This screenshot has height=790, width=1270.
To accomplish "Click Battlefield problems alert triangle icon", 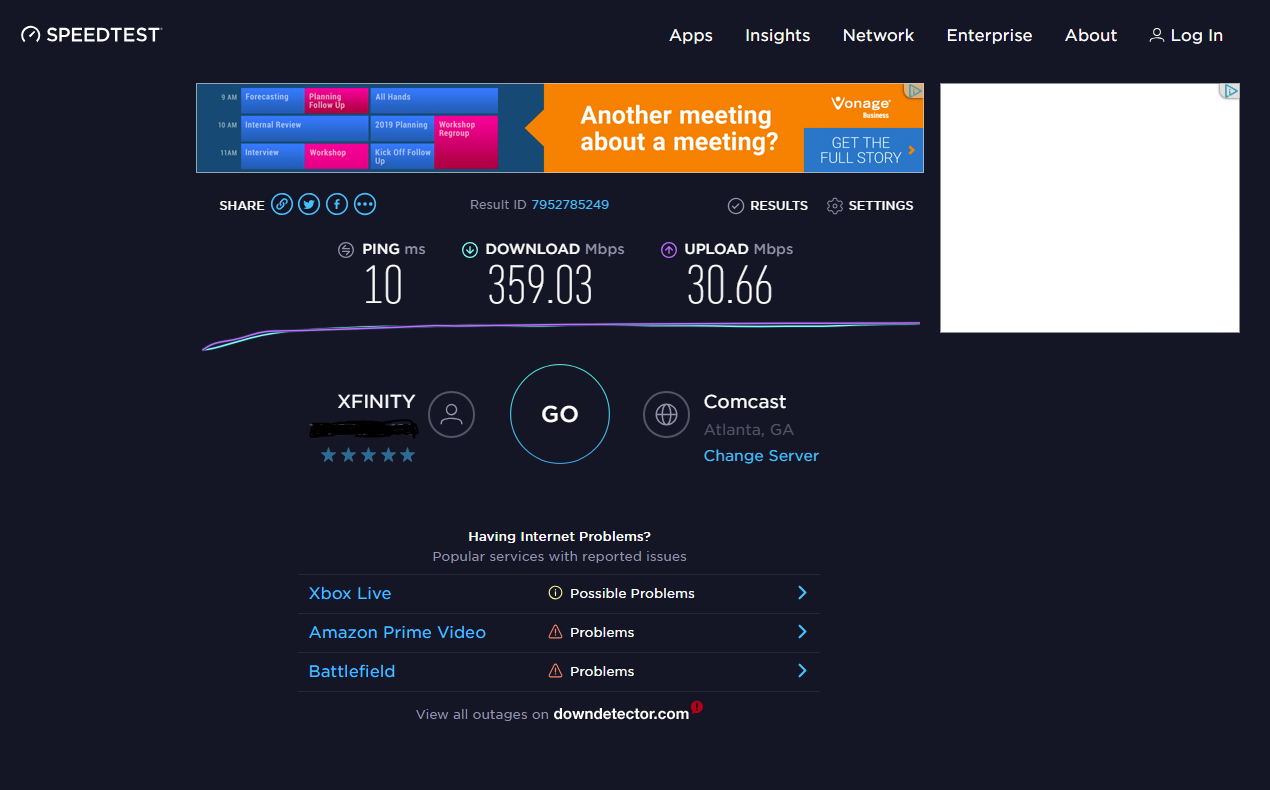I will [x=555, y=671].
